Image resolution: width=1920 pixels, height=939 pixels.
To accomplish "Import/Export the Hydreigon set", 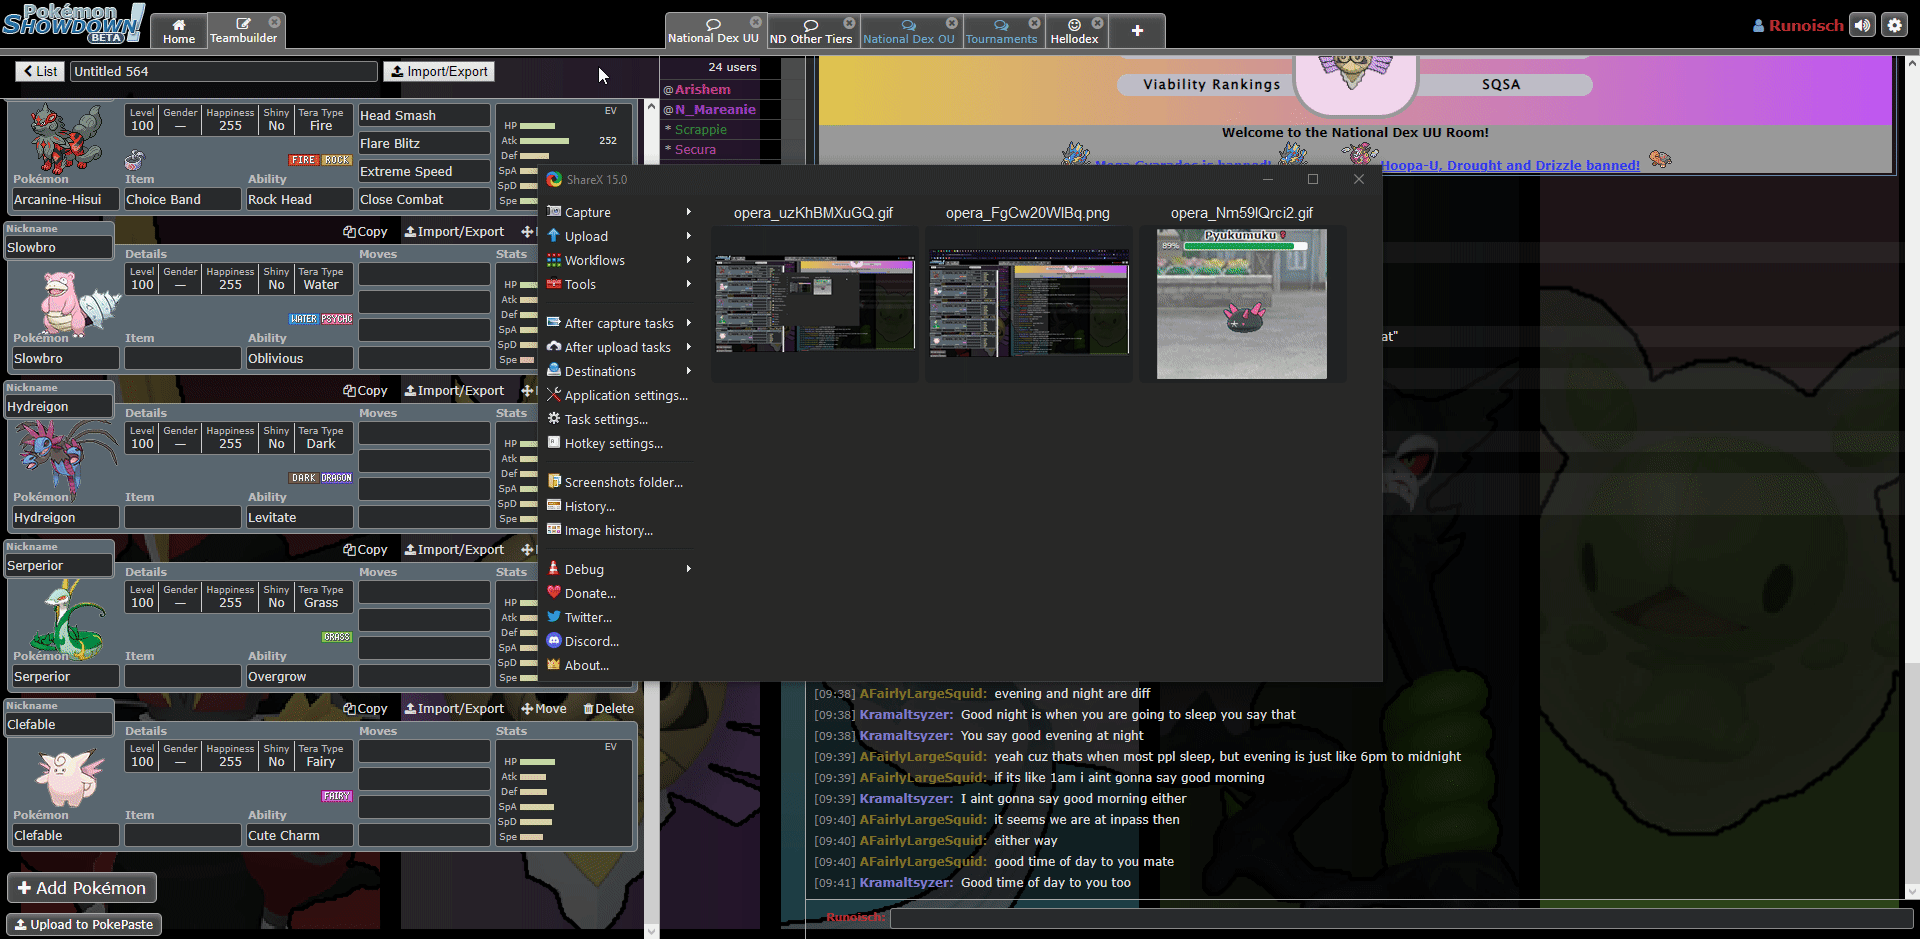I will (454, 390).
